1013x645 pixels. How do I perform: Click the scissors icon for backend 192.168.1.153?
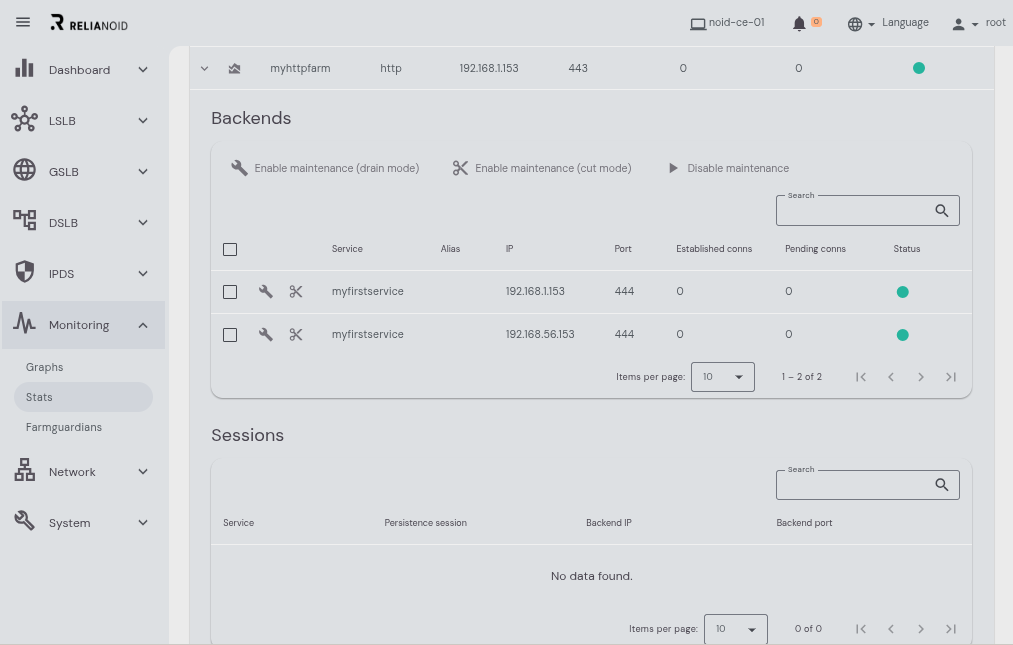296,291
